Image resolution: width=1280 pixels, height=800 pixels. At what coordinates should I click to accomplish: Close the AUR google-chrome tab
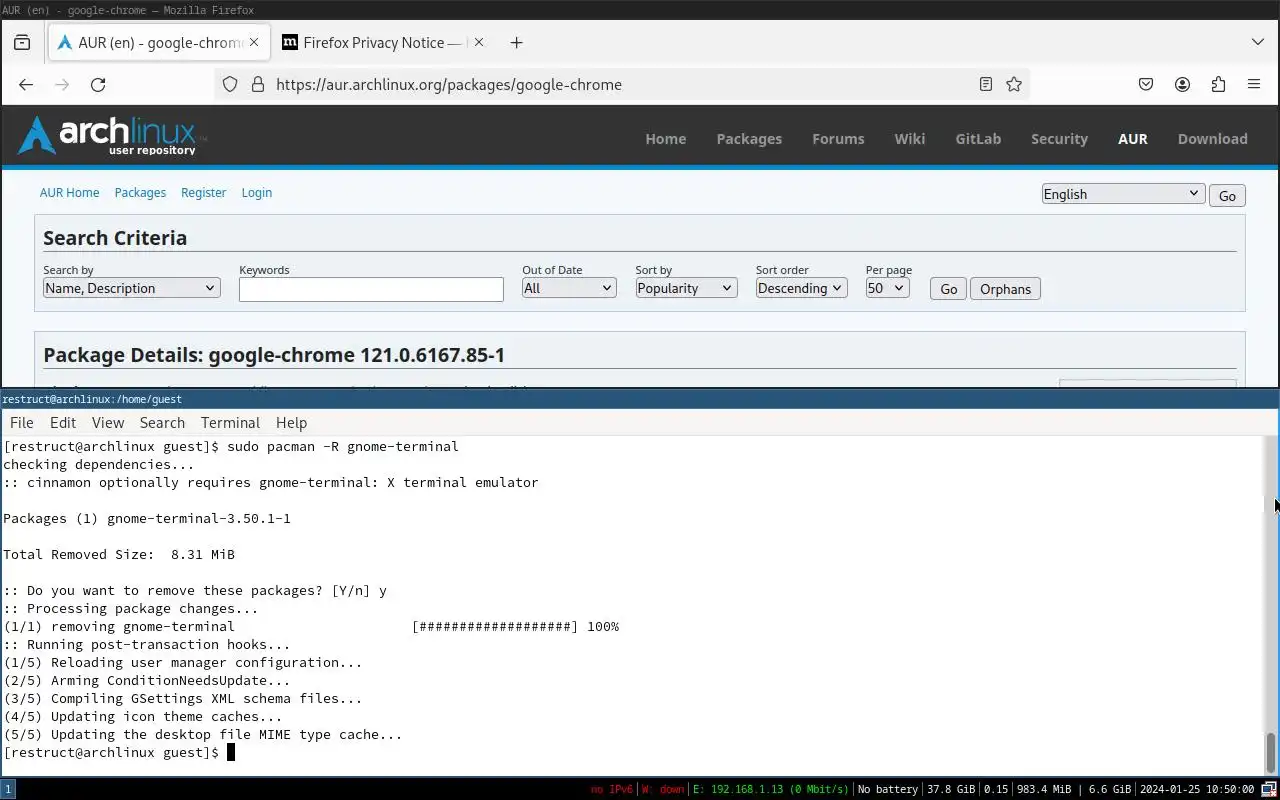[254, 42]
